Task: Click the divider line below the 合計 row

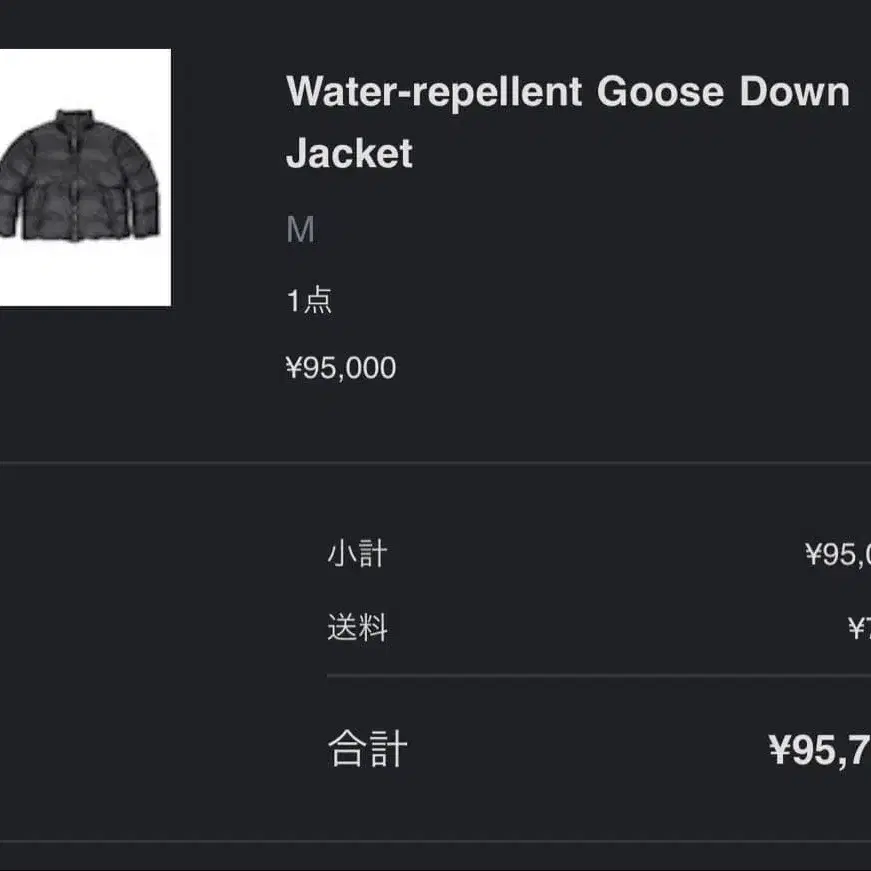Action: point(435,841)
